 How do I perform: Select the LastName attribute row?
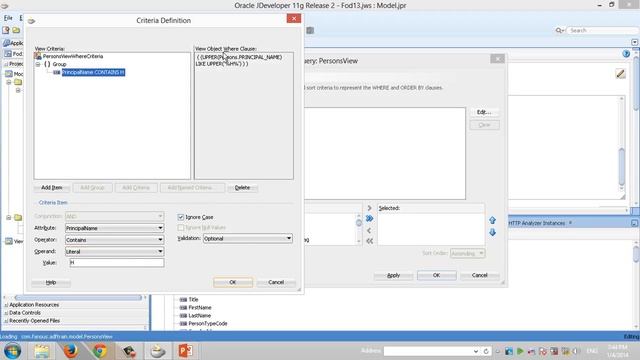tap(200, 316)
